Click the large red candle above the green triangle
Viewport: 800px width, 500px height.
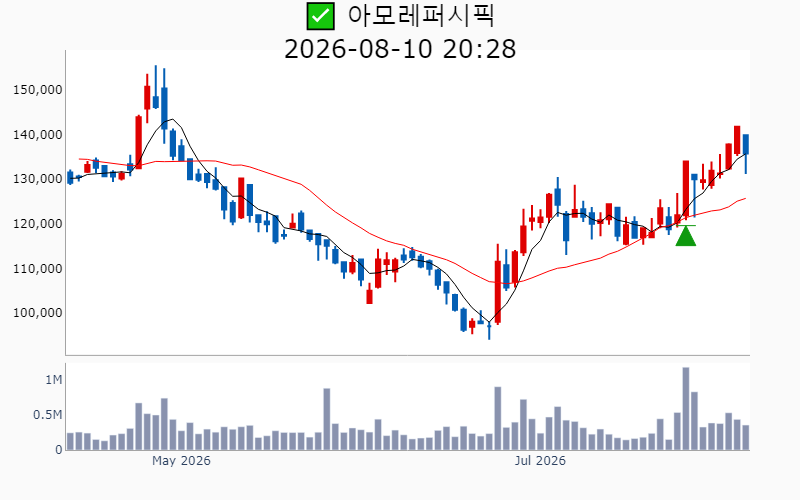686,190
